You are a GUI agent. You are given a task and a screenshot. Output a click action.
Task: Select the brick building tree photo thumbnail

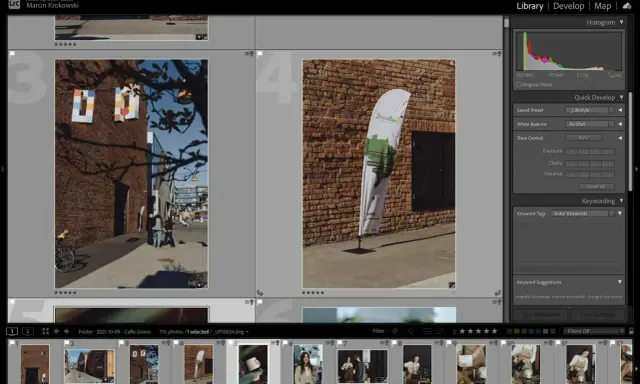(x=131, y=174)
